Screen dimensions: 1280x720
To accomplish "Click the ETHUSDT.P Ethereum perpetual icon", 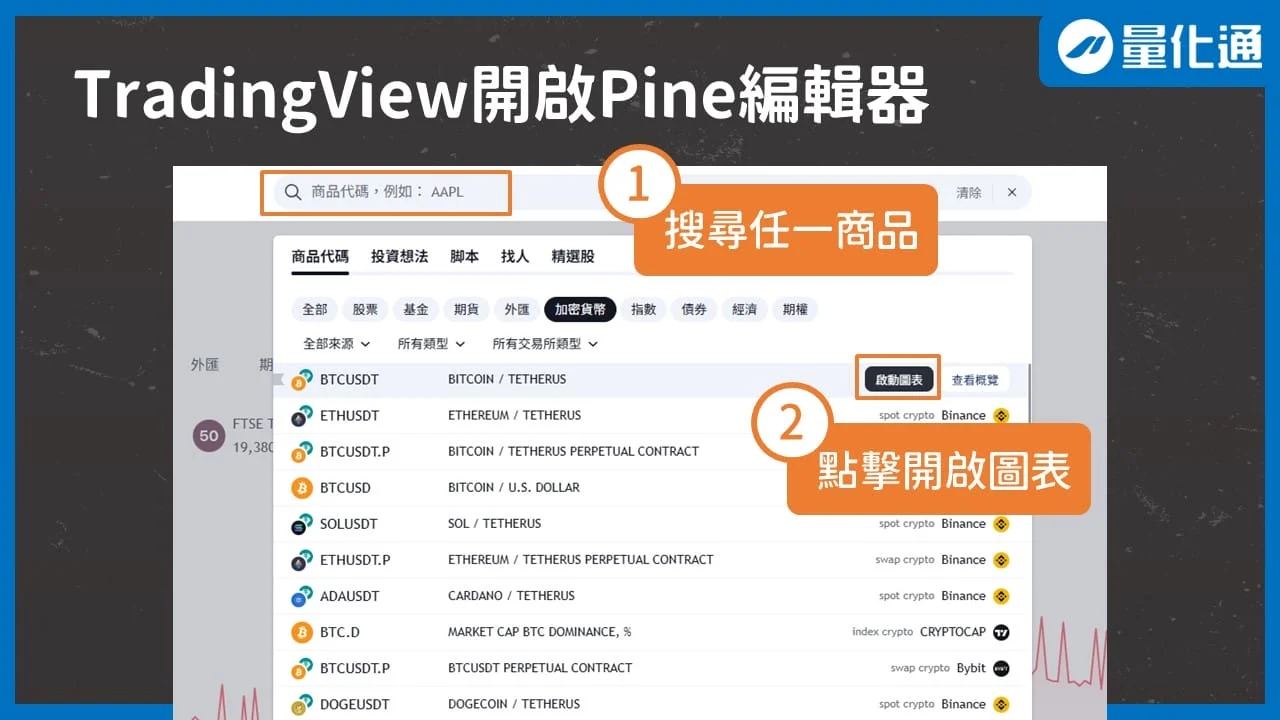I will tap(302, 560).
